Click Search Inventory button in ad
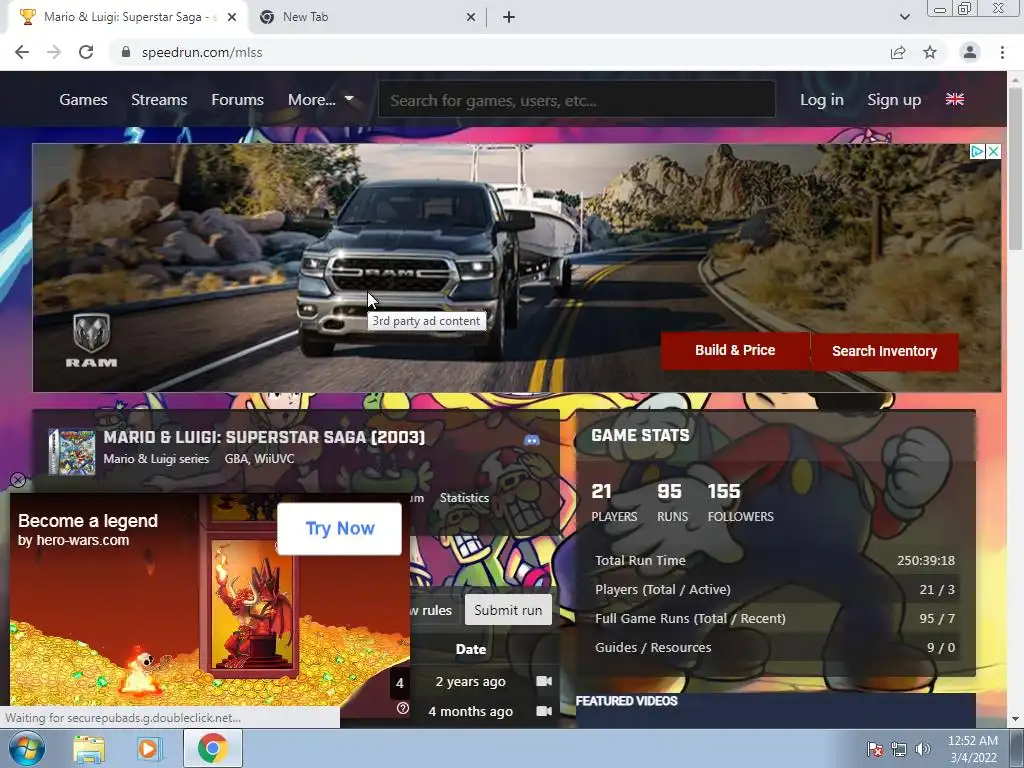This screenshot has height=768, width=1024. point(885,351)
